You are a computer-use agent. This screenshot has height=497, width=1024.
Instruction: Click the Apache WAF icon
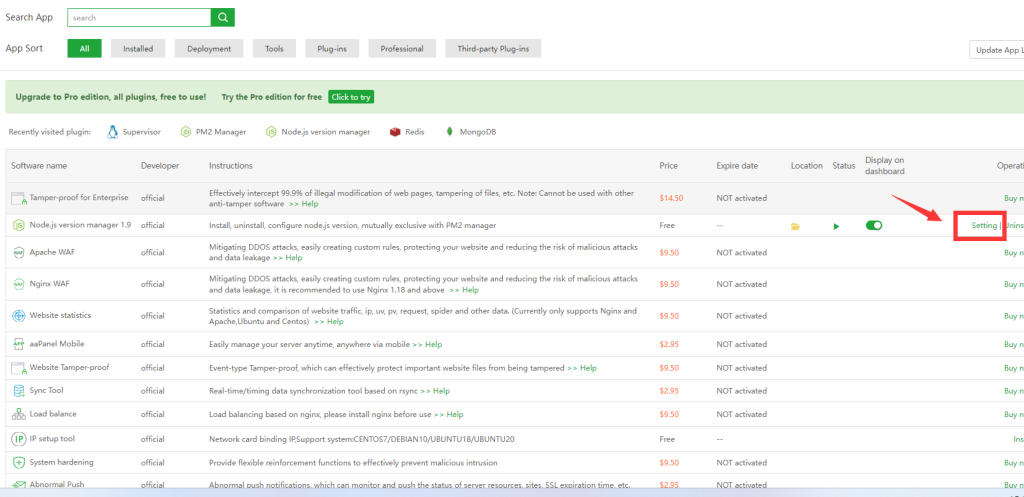click(x=18, y=253)
